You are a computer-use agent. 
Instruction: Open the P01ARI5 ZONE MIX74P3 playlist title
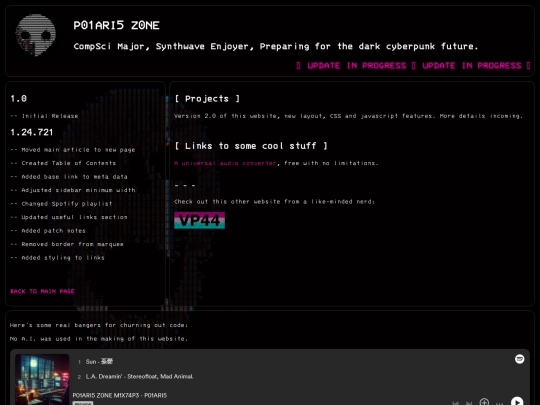click(x=120, y=395)
